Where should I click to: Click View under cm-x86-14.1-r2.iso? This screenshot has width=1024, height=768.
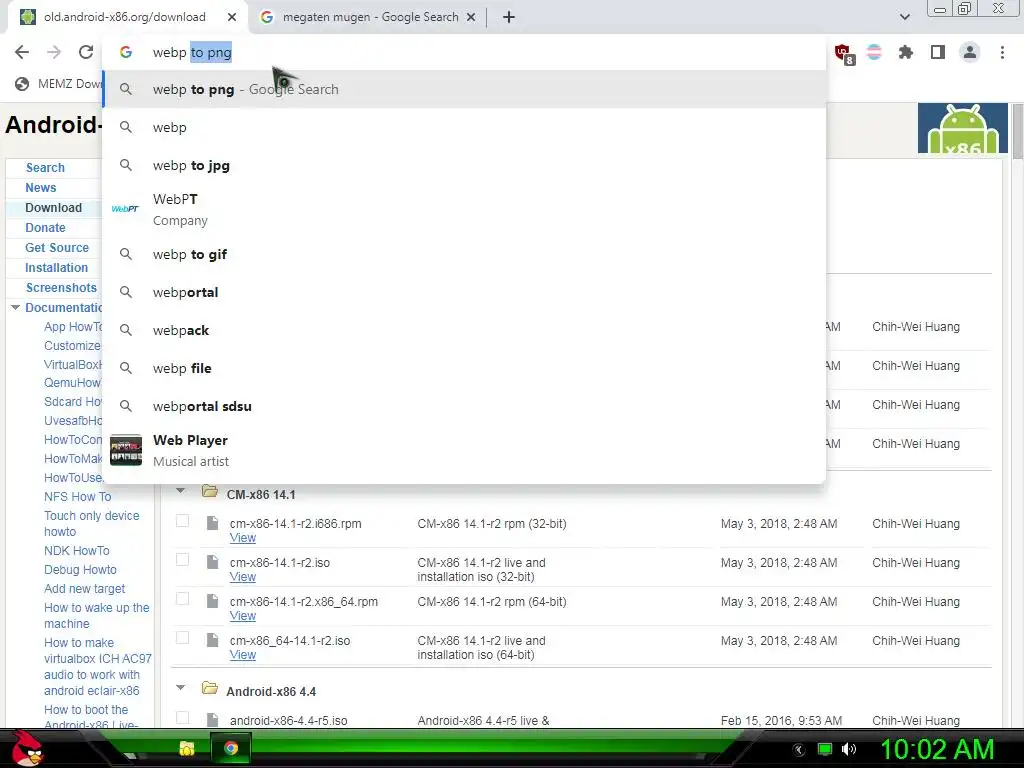pos(242,577)
